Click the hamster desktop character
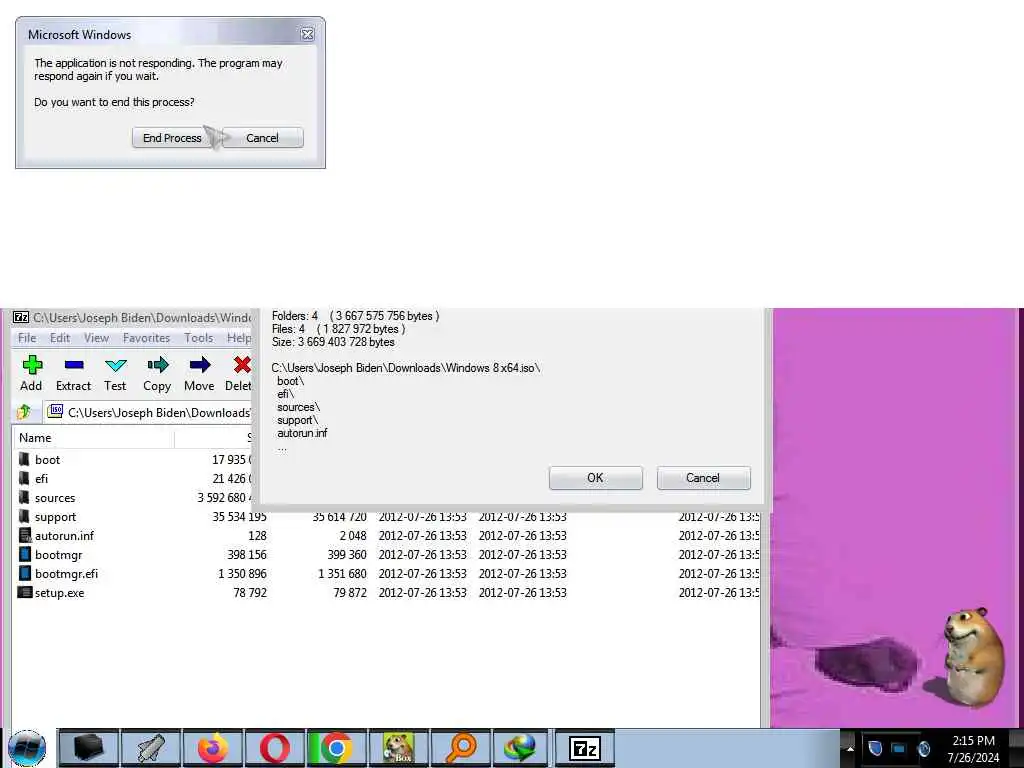The height and width of the screenshot is (768, 1024). pyautogui.click(x=973, y=655)
